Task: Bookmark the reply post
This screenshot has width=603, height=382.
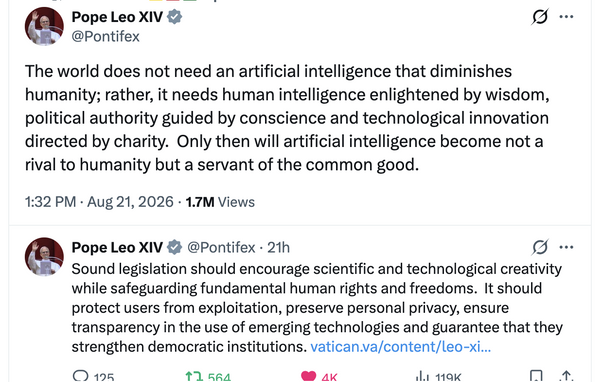Action: (536, 376)
